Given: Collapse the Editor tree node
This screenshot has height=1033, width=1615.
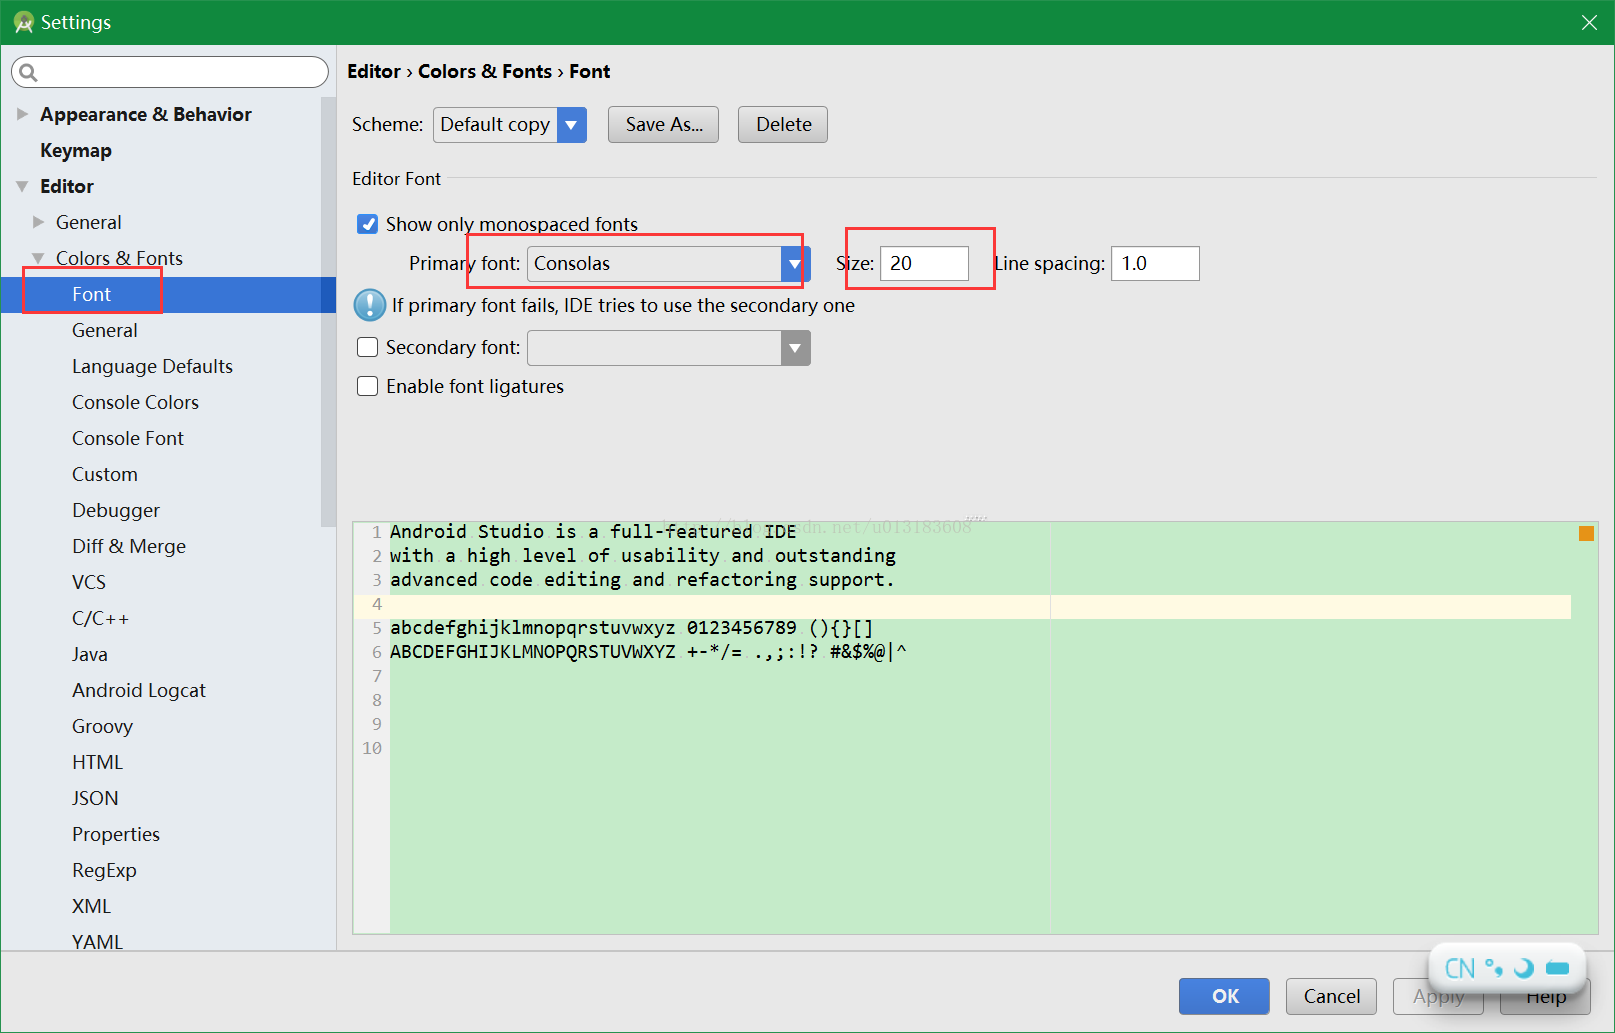Looking at the screenshot, I should coord(22,186).
